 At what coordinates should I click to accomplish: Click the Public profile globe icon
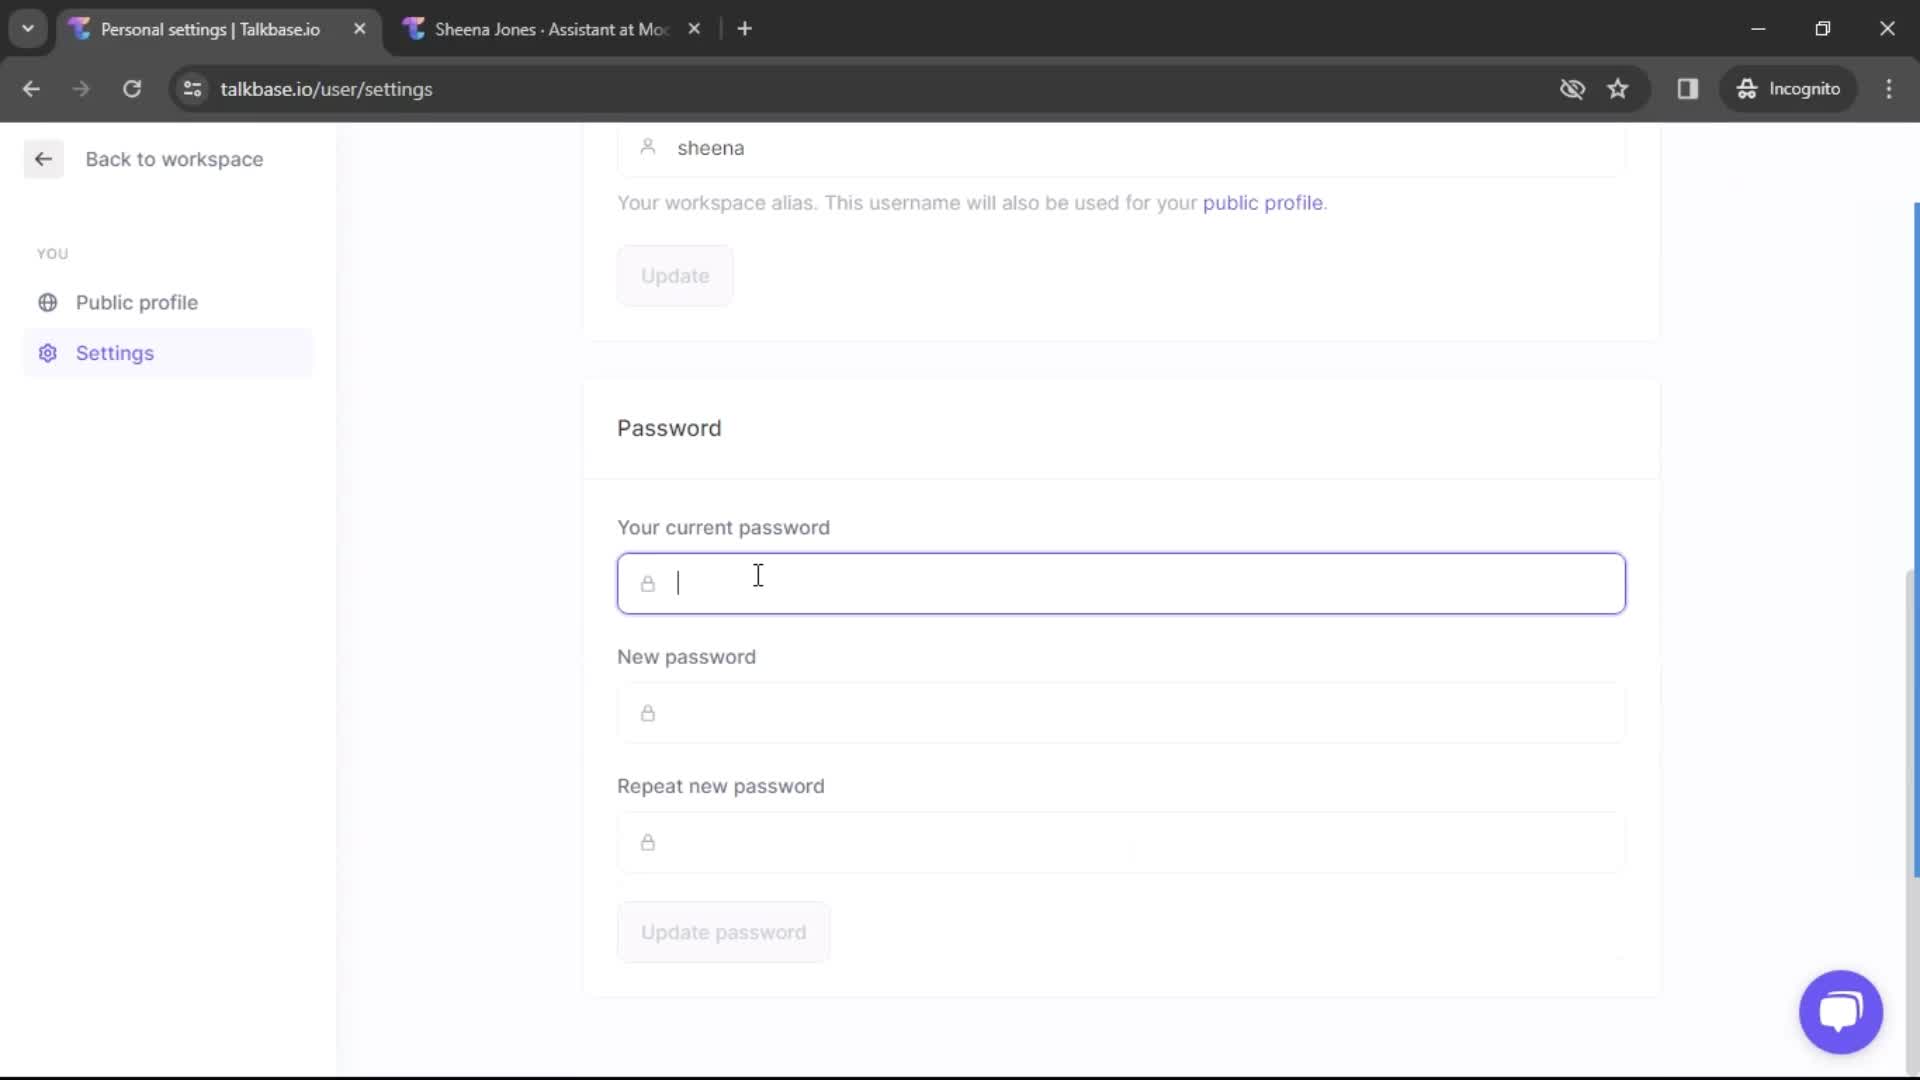coord(48,302)
